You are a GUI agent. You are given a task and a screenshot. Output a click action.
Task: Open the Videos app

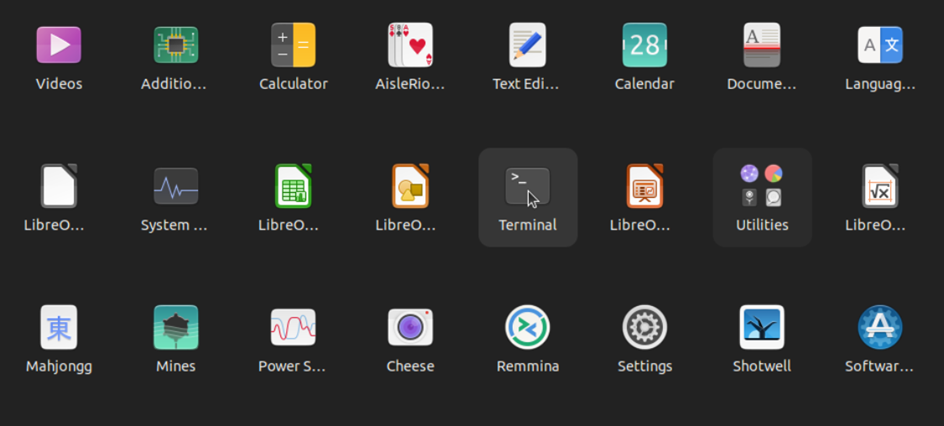[58, 45]
